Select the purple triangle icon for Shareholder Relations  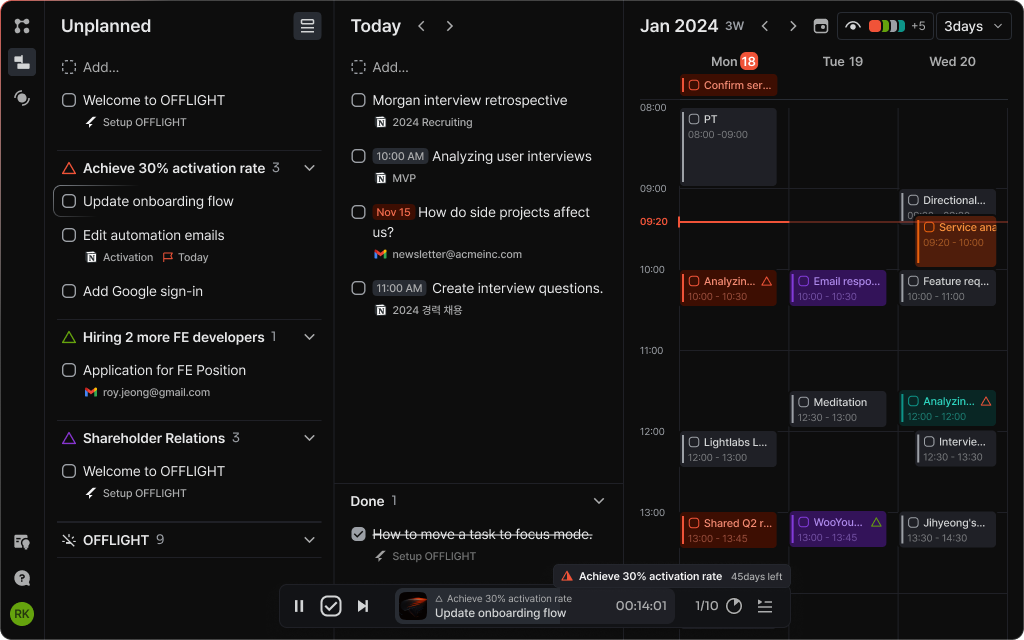coord(69,438)
